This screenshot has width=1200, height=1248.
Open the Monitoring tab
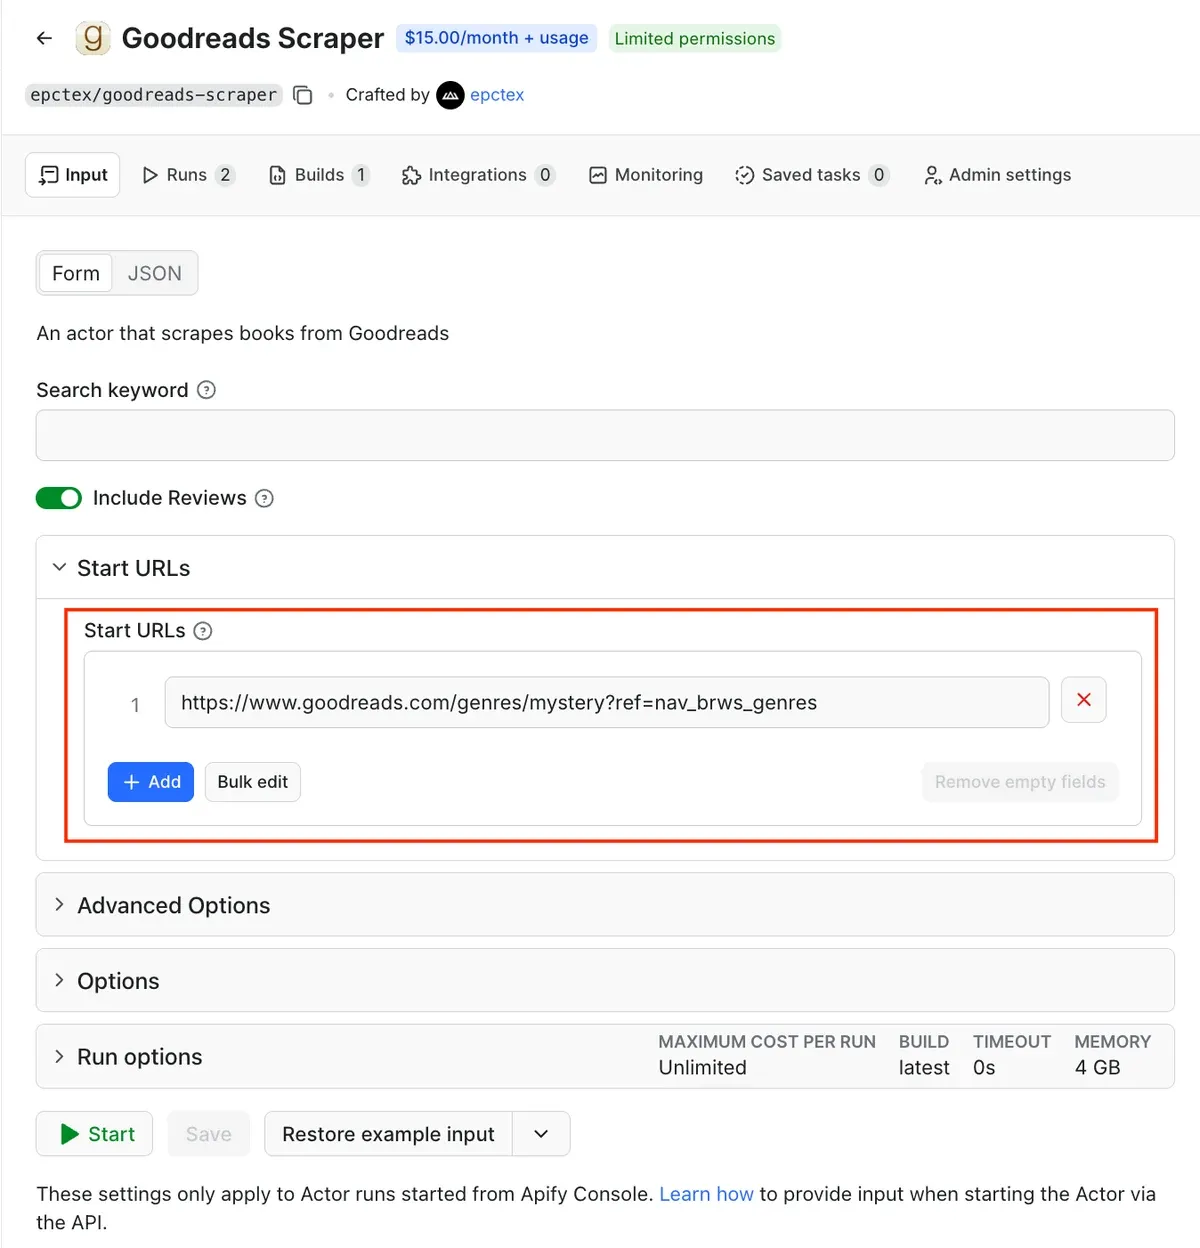click(x=646, y=175)
